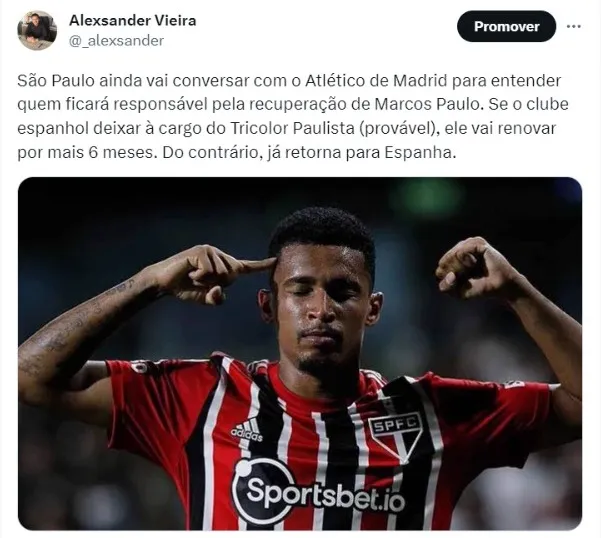Viewport: 601px width, 538px height.
Task: Click the player's raised right-side fist
Action: [x=473, y=267]
